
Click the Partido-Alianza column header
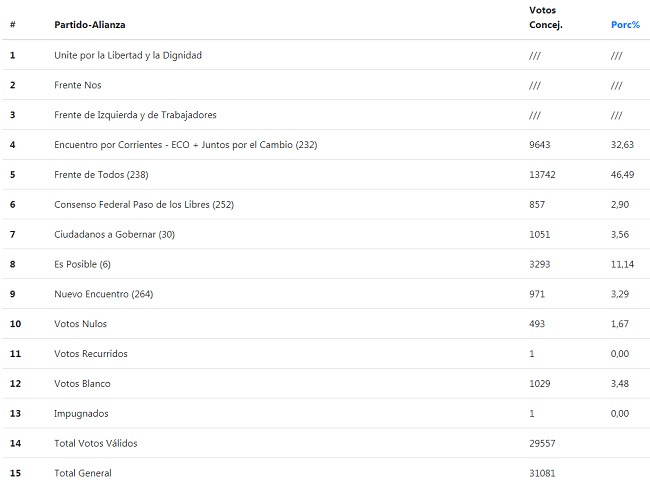[90, 25]
